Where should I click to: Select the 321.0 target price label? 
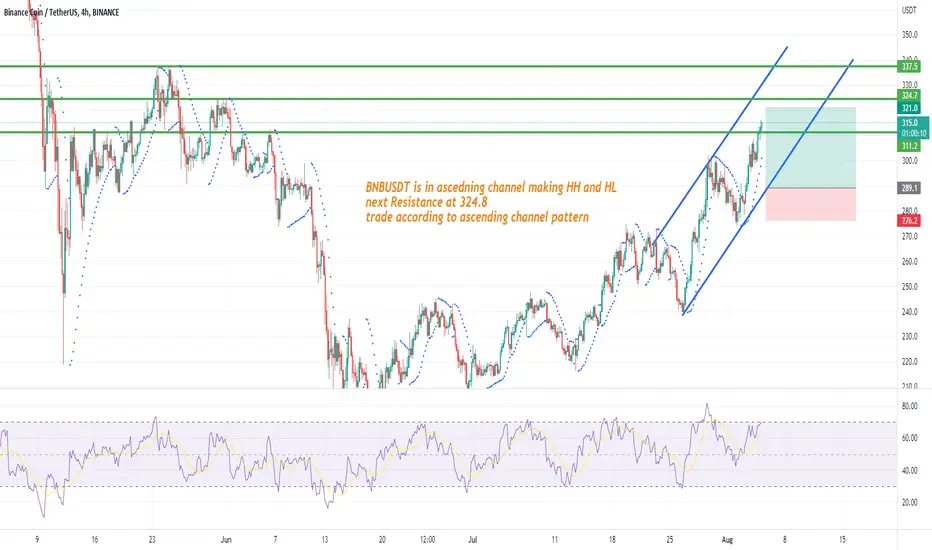[x=909, y=108]
